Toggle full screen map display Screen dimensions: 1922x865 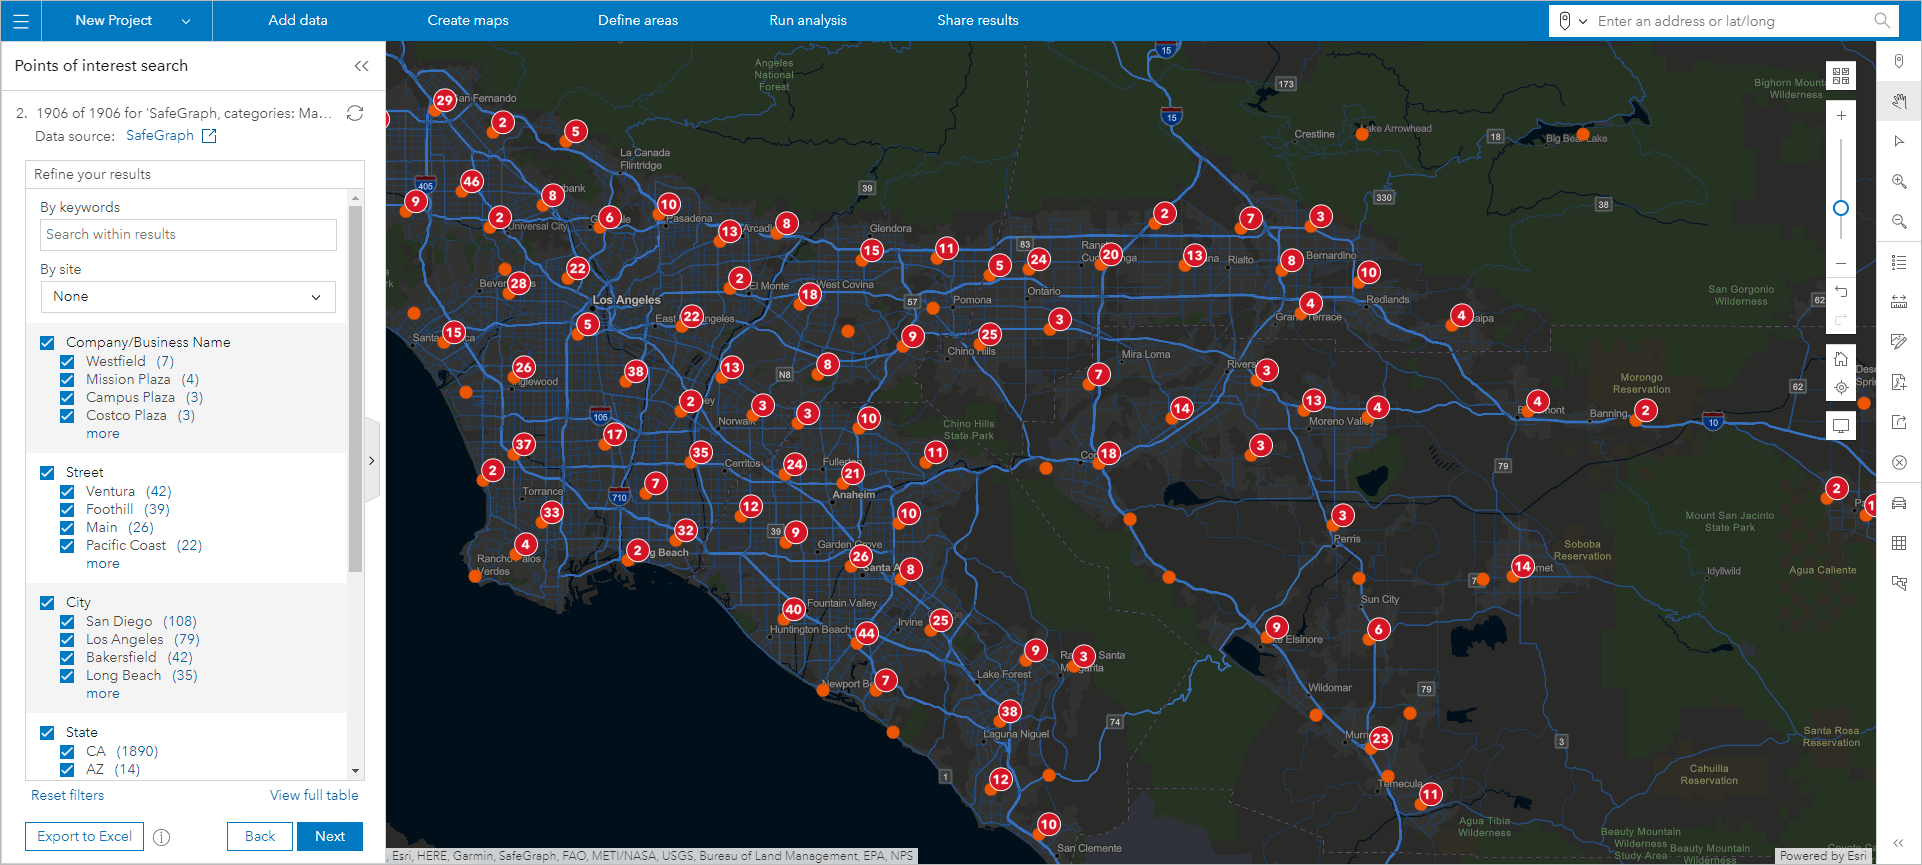tap(1841, 426)
